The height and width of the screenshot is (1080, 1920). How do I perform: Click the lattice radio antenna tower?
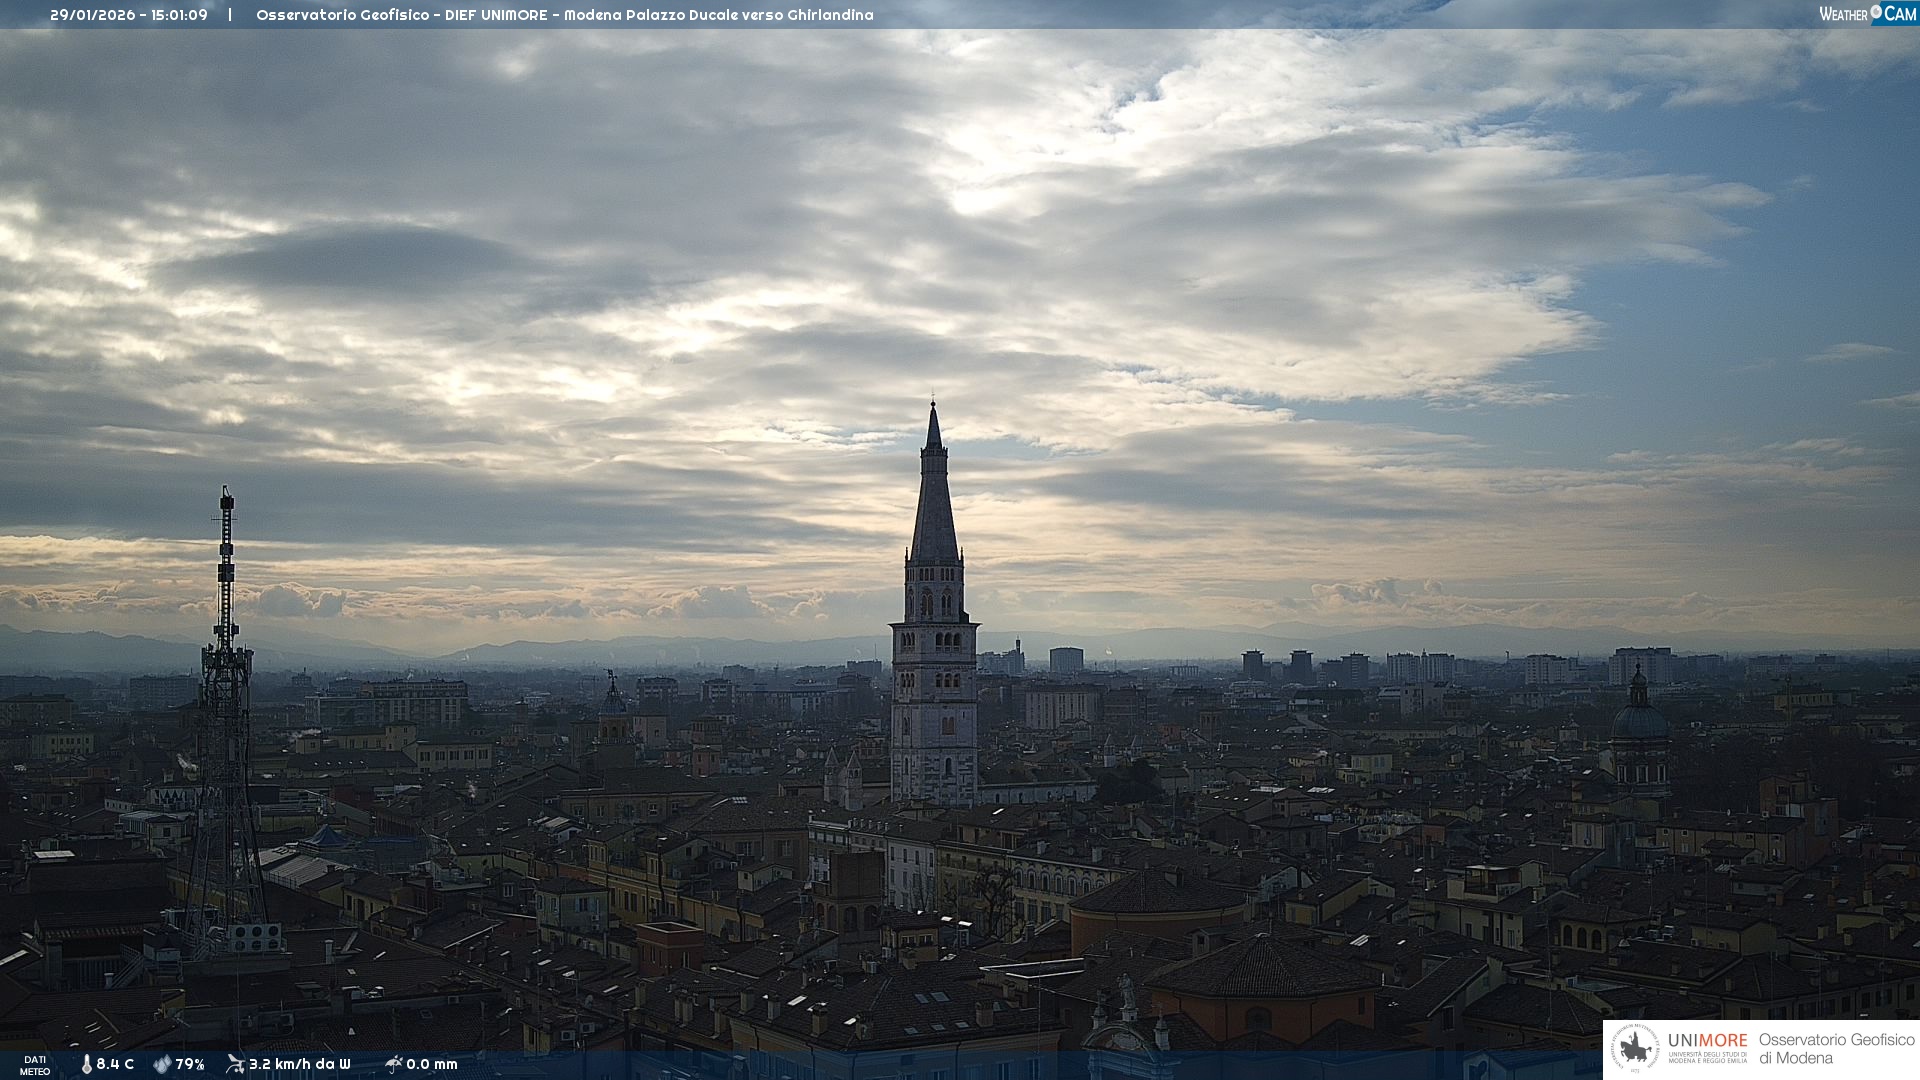[x=226, y=700]
